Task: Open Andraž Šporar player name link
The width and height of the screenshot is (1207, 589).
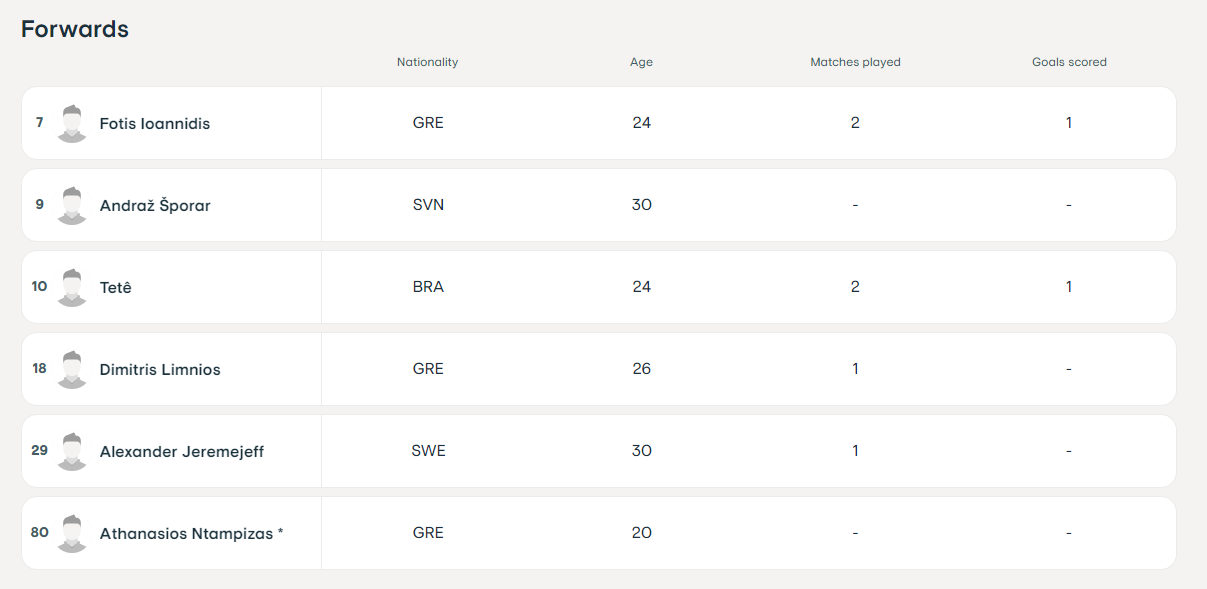Action: (155, 205)
